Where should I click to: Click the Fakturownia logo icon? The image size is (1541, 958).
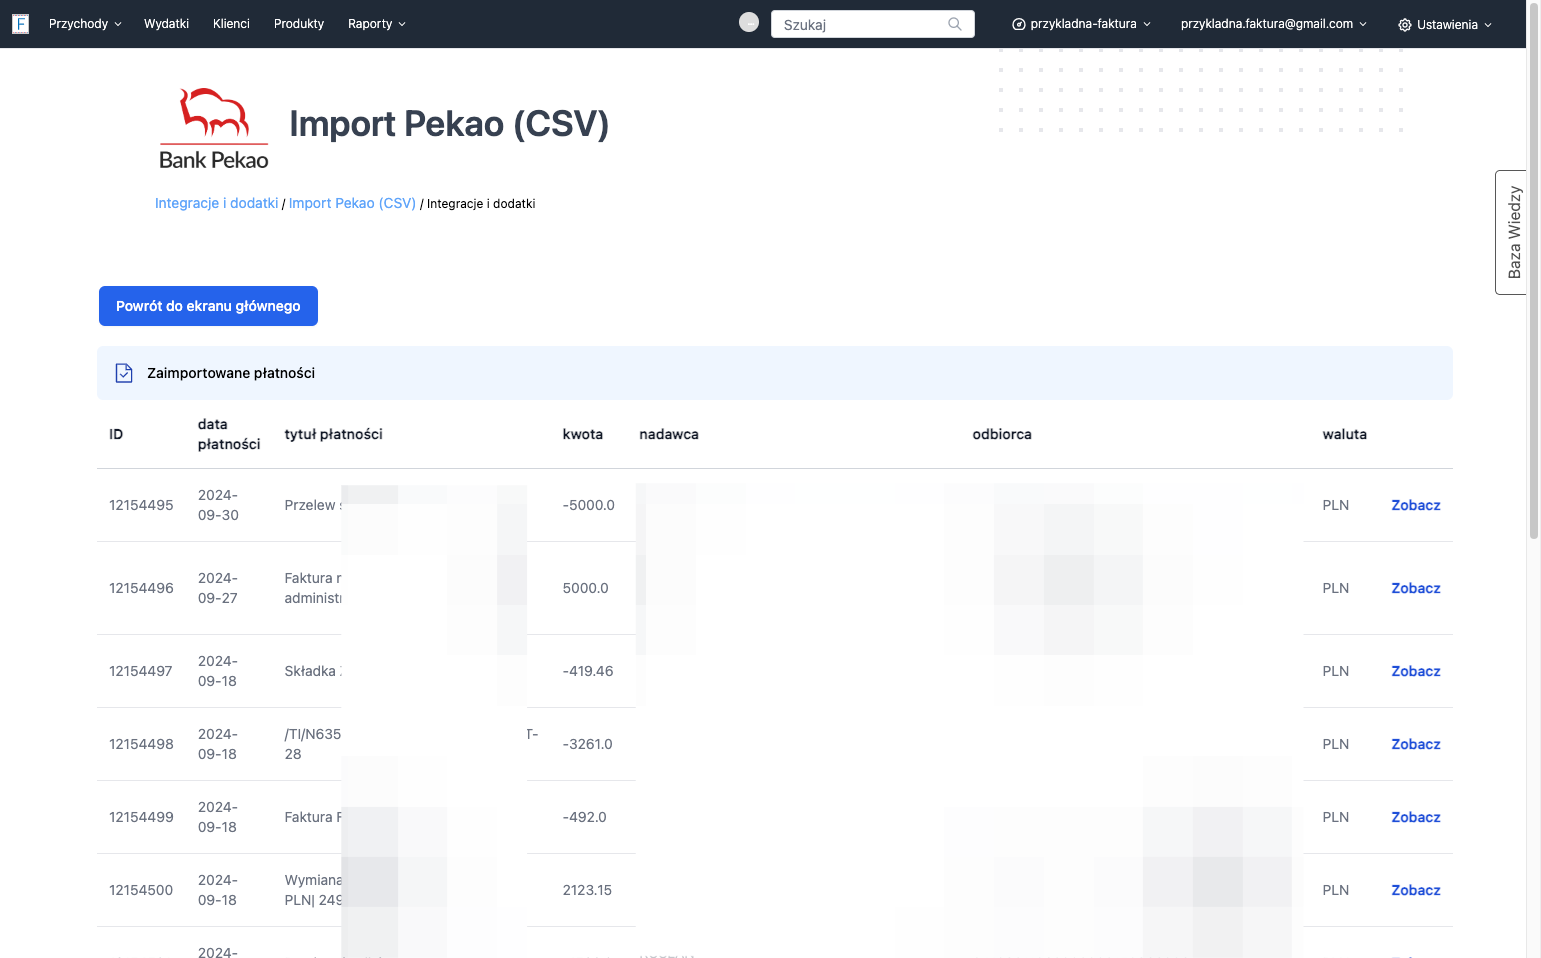[x=20, y=24]
